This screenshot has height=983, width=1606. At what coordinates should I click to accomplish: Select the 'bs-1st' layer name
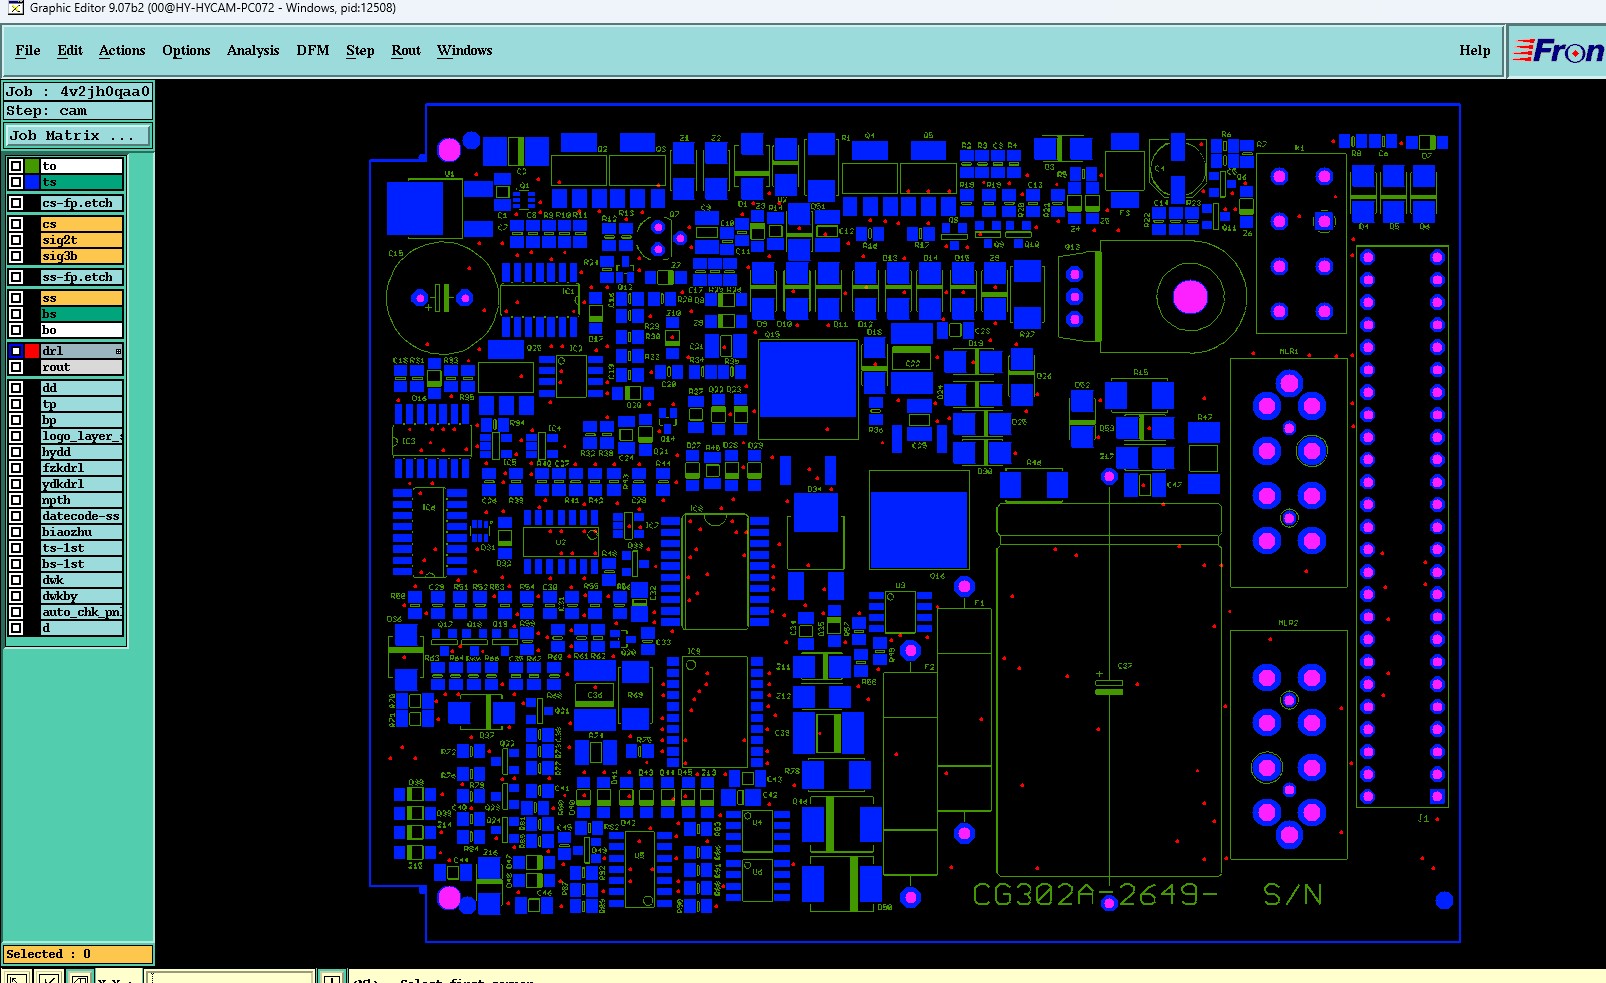tap(81, 564)
